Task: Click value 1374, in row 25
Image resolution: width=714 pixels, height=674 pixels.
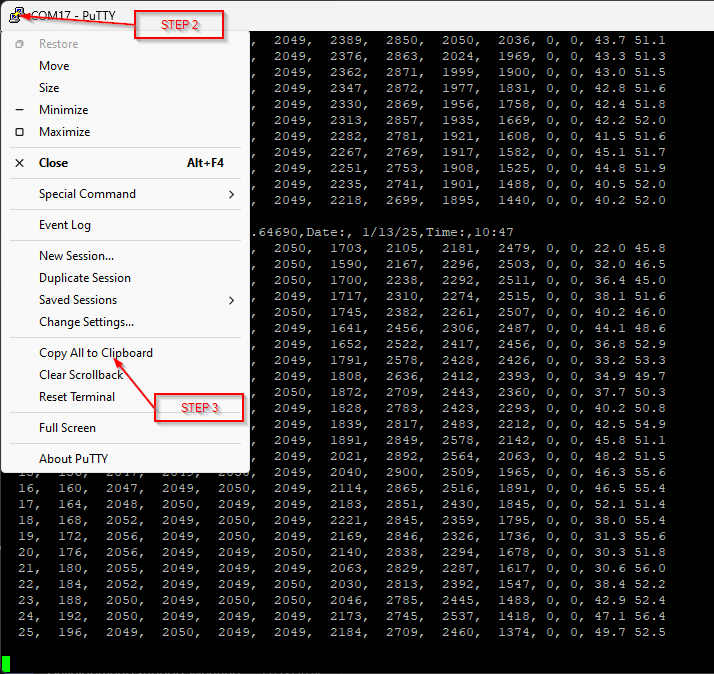Action: click(x=517, y=632)
